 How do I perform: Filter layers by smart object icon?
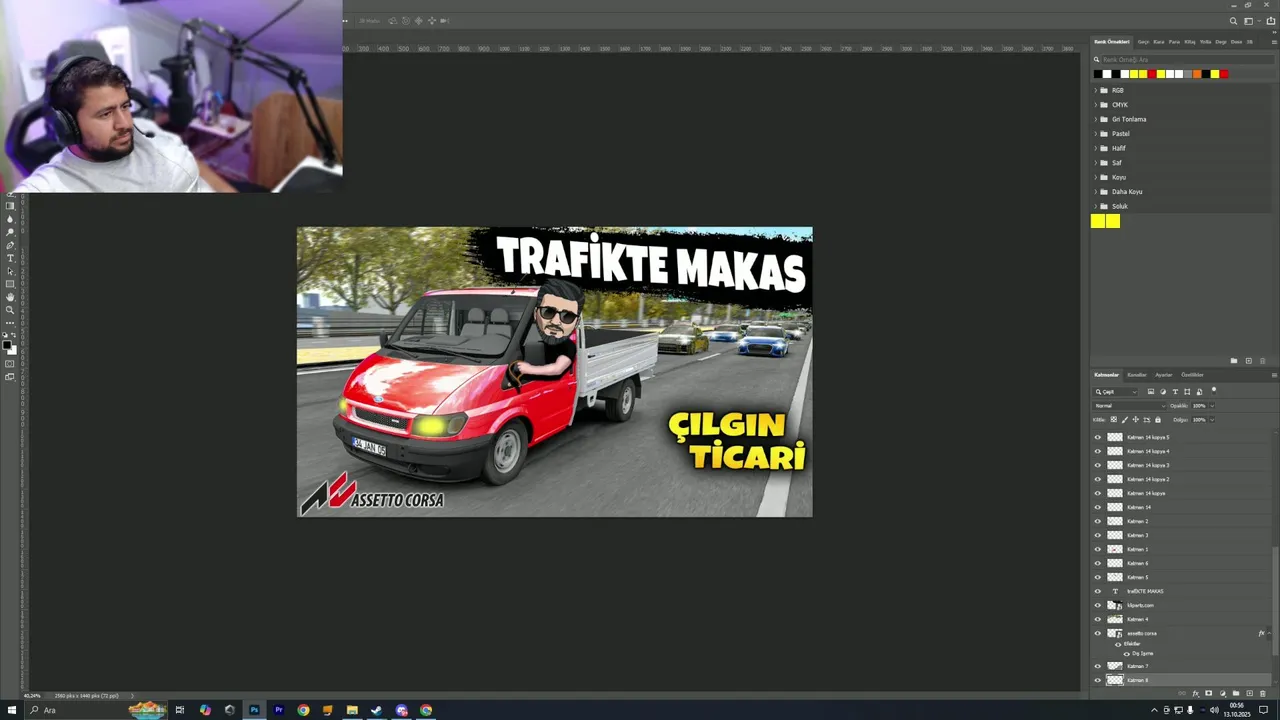[x=1199, y=392]
